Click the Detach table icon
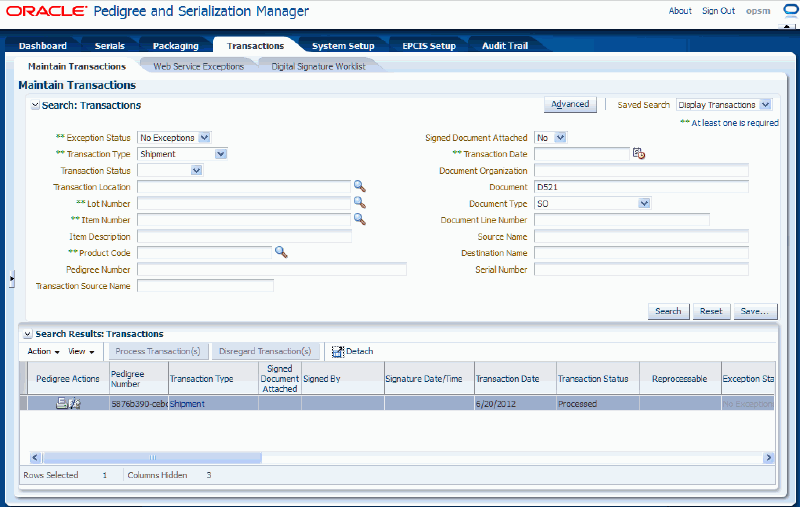 (338, 351)
